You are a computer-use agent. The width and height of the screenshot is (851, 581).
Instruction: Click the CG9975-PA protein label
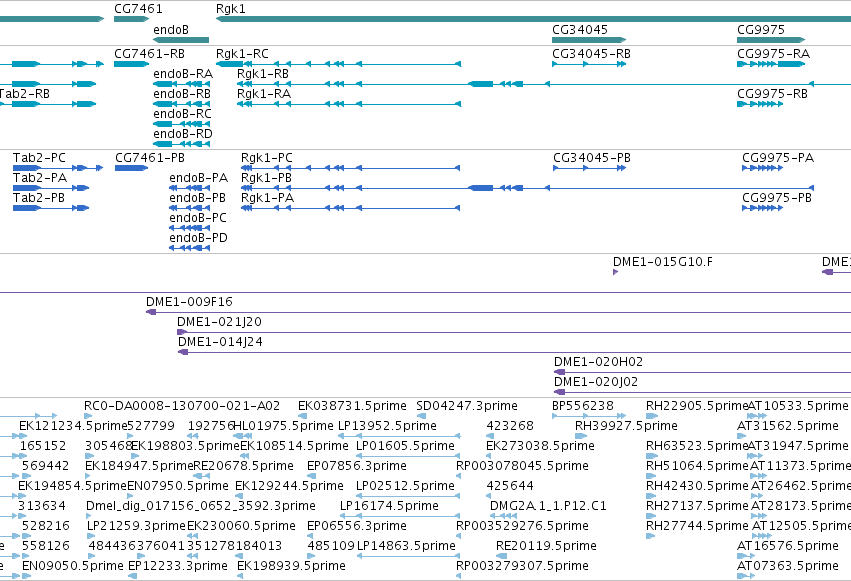click(x=778, y=158)
